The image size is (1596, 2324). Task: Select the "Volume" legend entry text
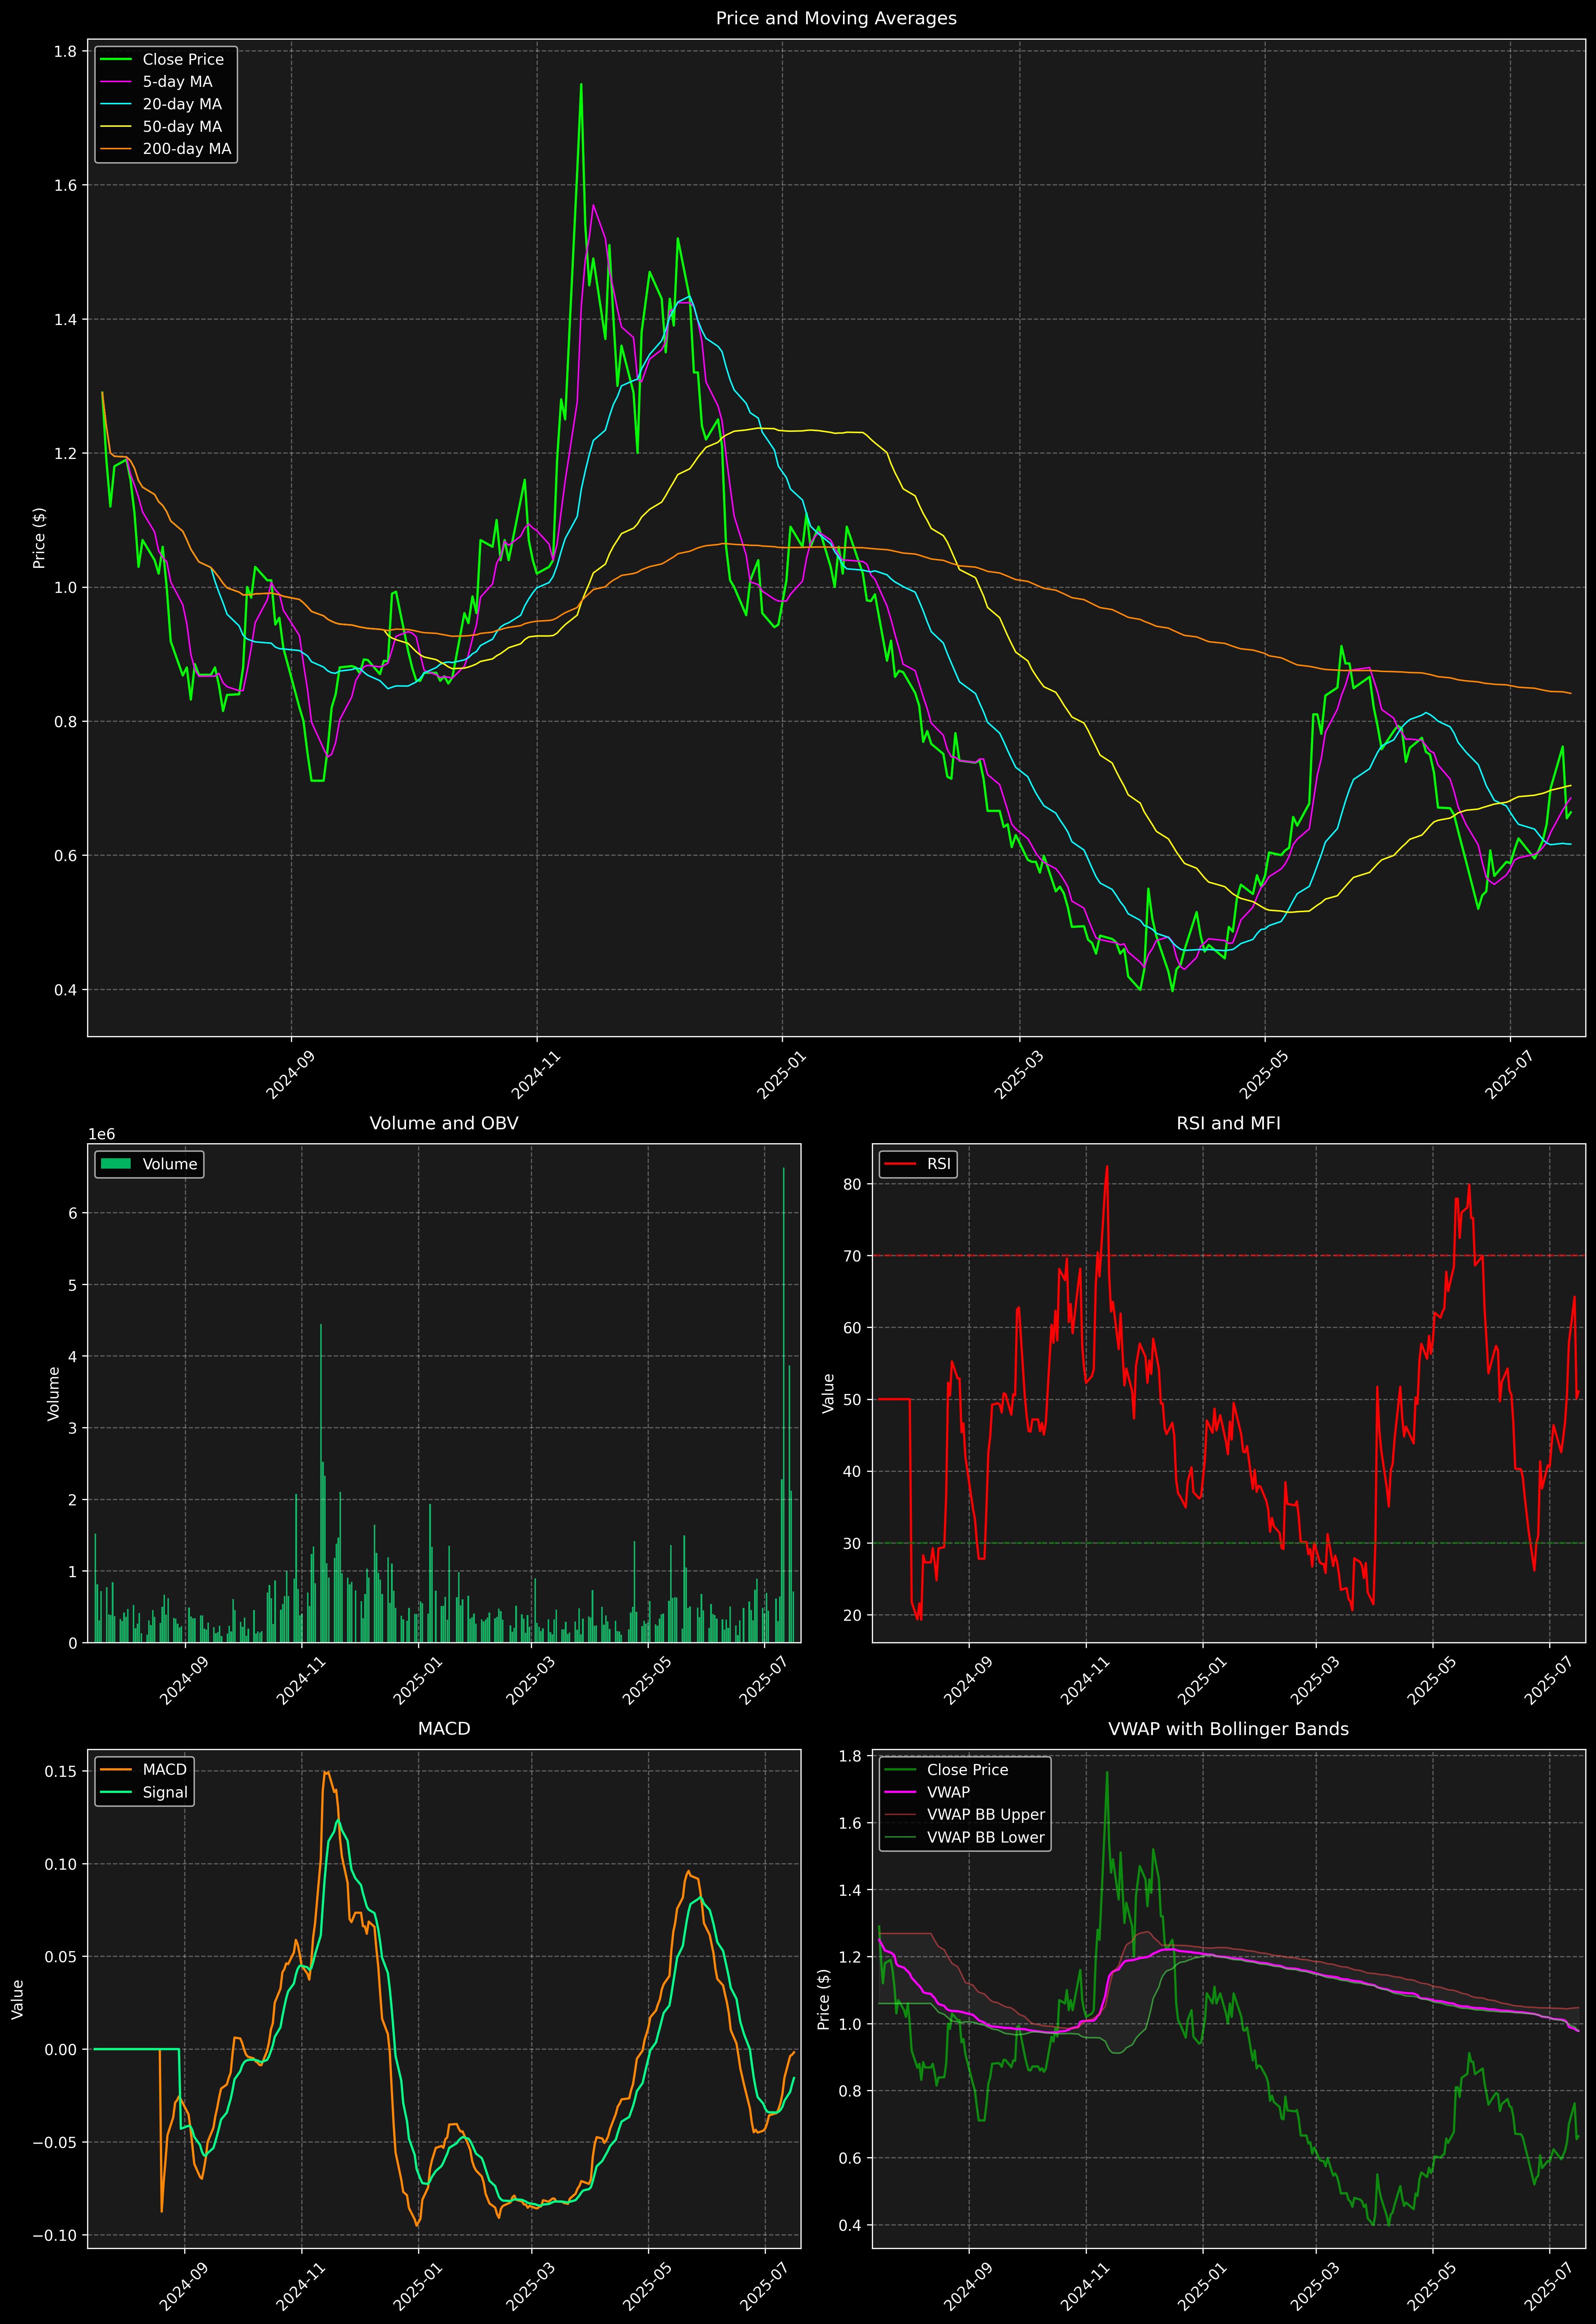coord(170,1164)
